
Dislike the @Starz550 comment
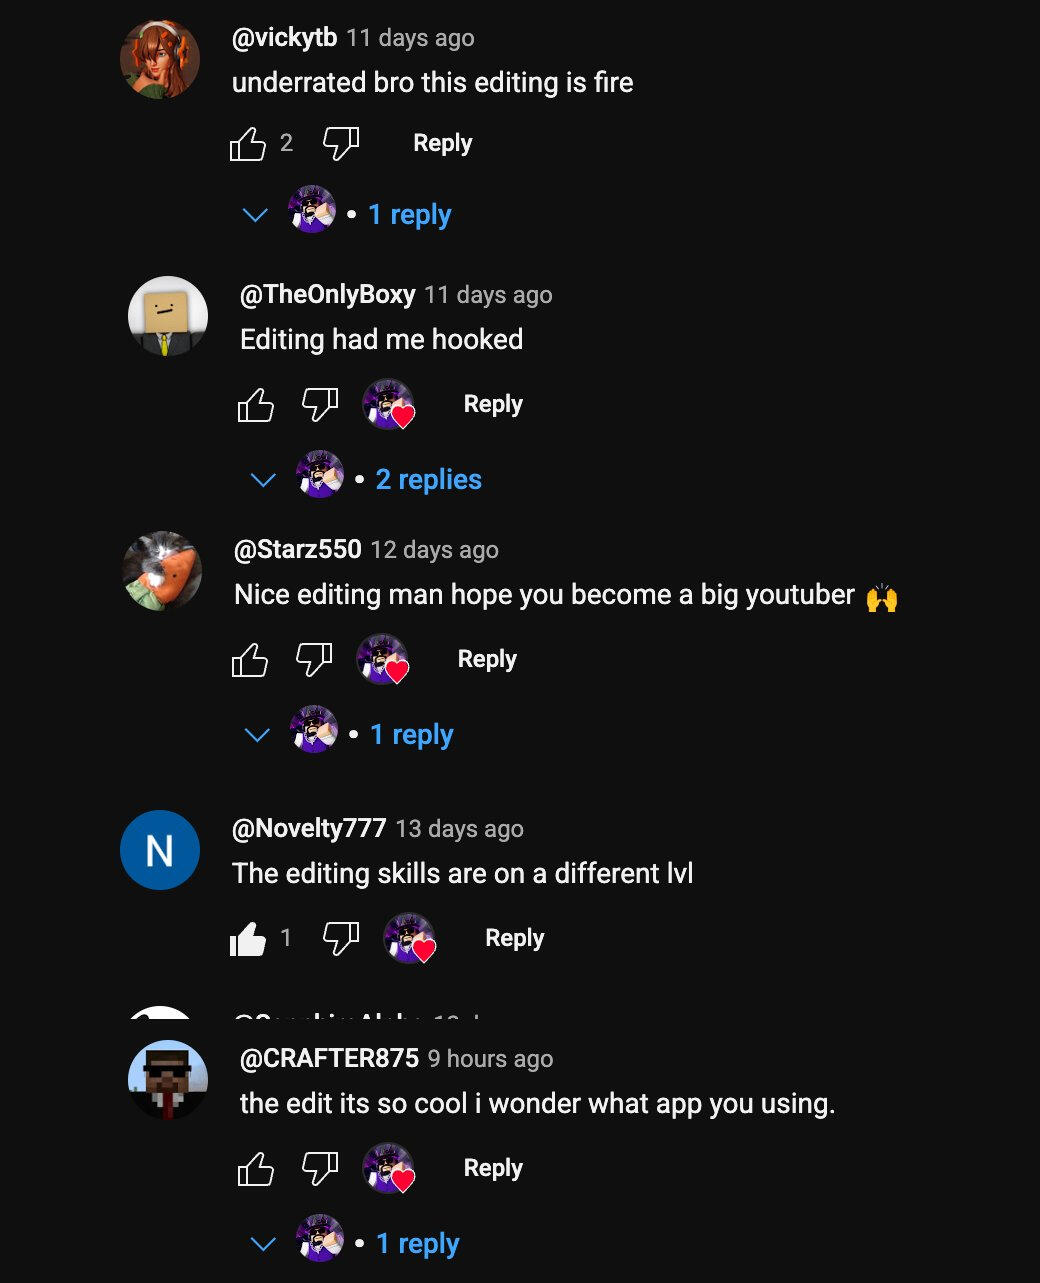pyautogui.click(x=314, y=660)
